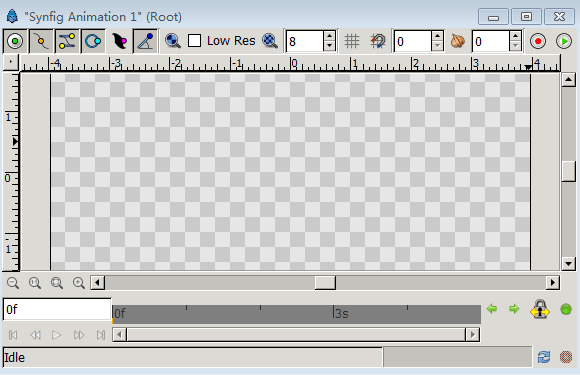Click the green preview play icon

point(564,41)
